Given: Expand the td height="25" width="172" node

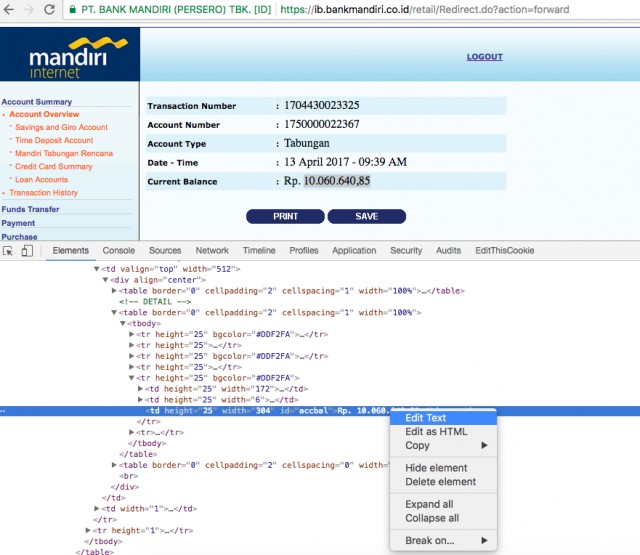Looking at the screenshot, I should (x=140, y=389).
